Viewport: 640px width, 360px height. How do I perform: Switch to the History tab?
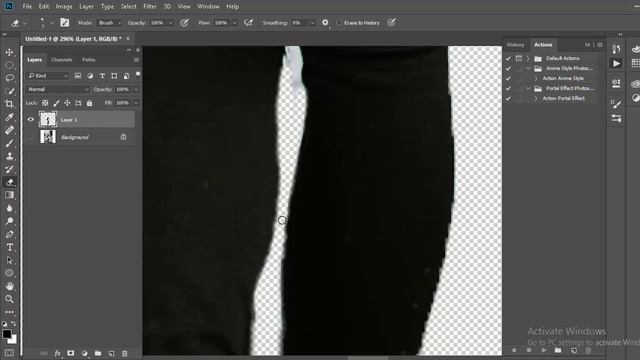pos(515,45)
